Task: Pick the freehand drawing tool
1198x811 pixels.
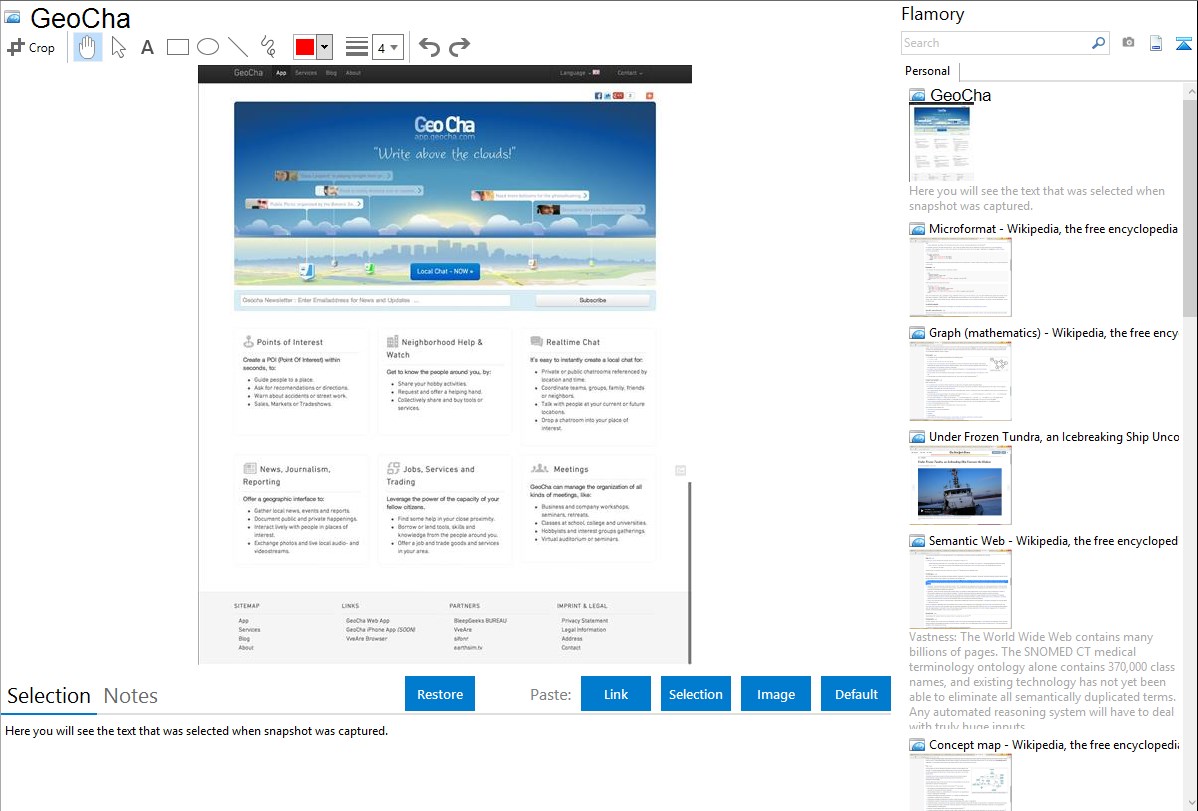Action: (268, 47)
